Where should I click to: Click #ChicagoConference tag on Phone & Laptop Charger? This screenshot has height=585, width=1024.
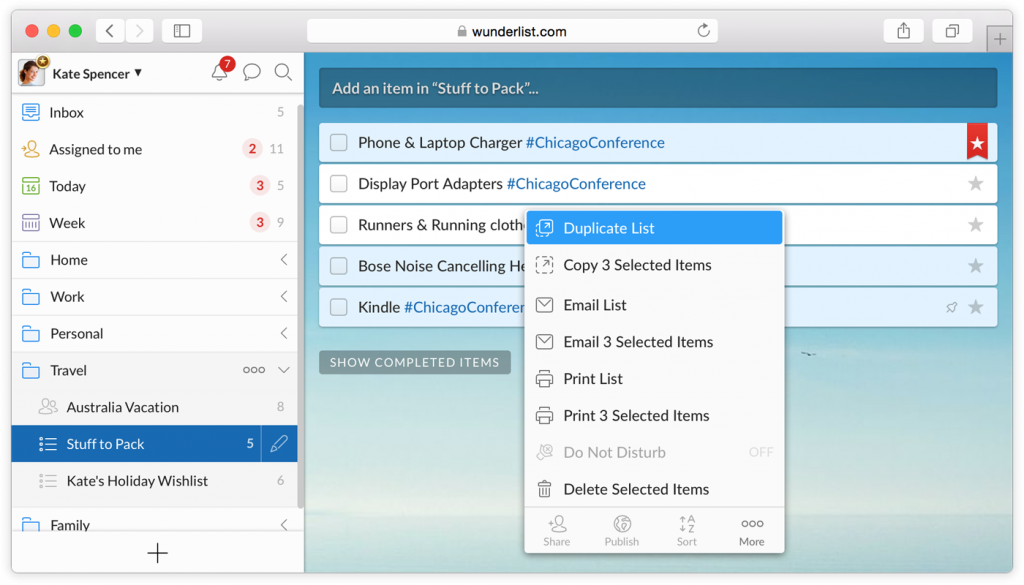click(595, 142)
